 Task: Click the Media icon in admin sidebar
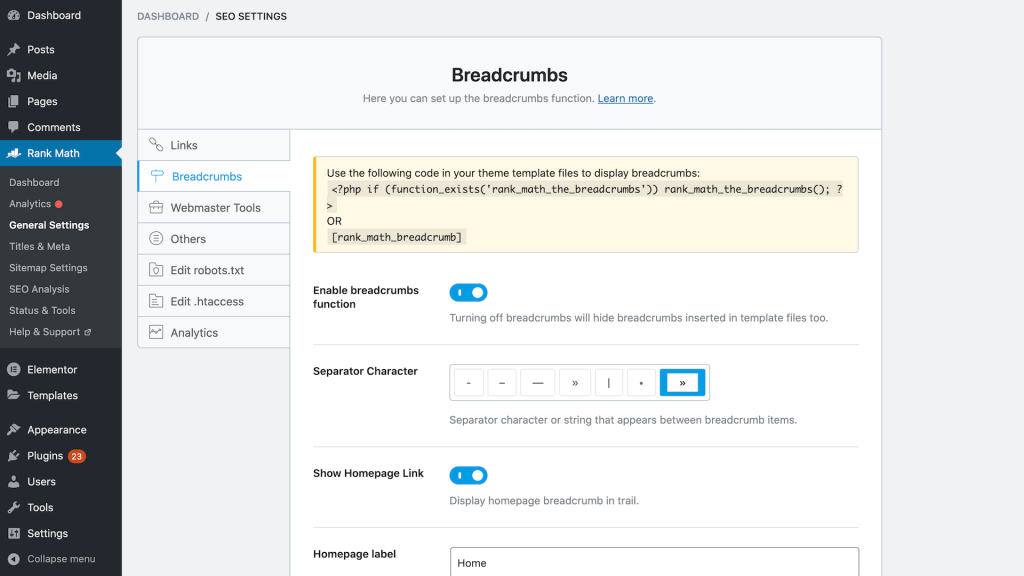tap(13, 75)
